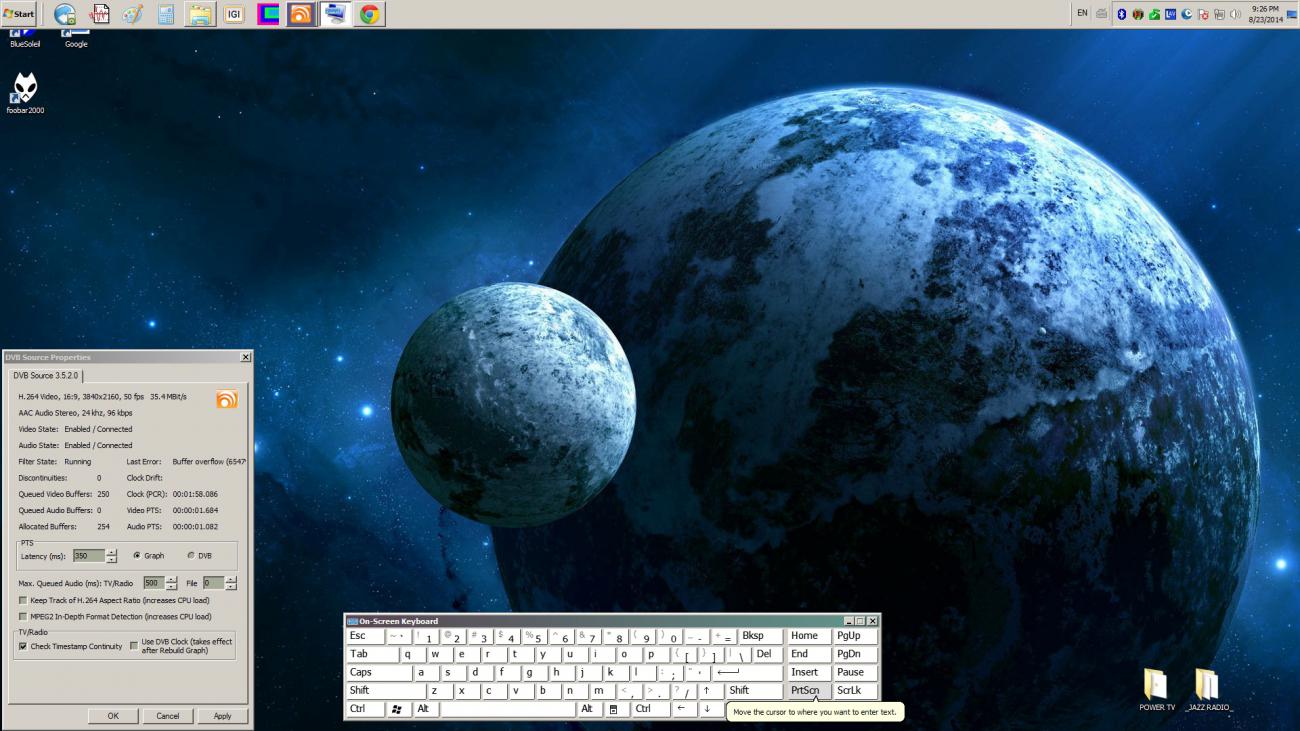The width and height of the screenshot is (1300, 731).
Task: Click the Latency (ms) input field
Action: tap(88, 556)
